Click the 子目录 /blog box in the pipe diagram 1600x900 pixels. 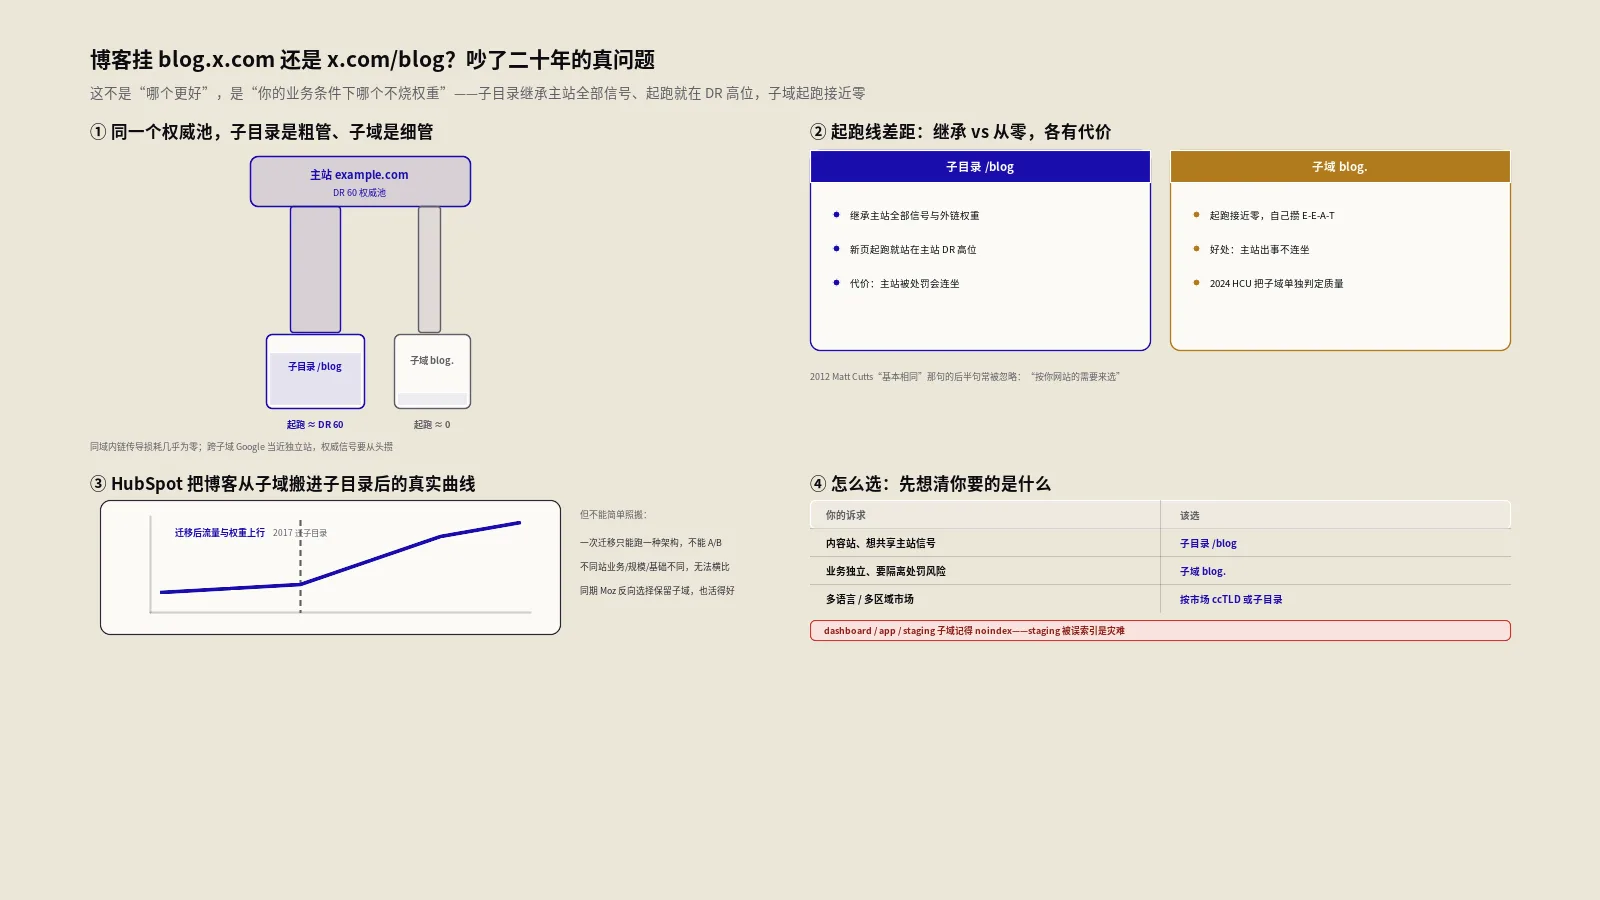pyautogui.click(x=315, y=371)
